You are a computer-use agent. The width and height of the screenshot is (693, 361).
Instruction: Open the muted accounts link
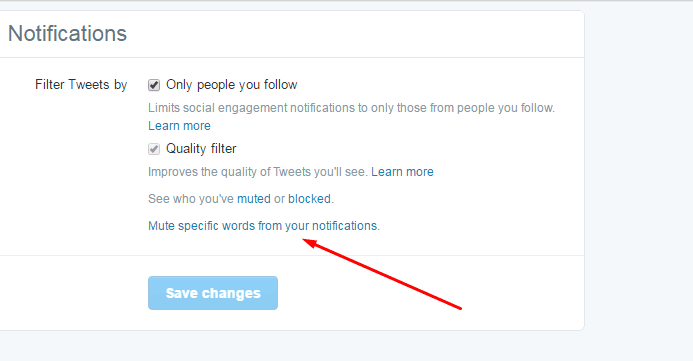tap(254, 199)
